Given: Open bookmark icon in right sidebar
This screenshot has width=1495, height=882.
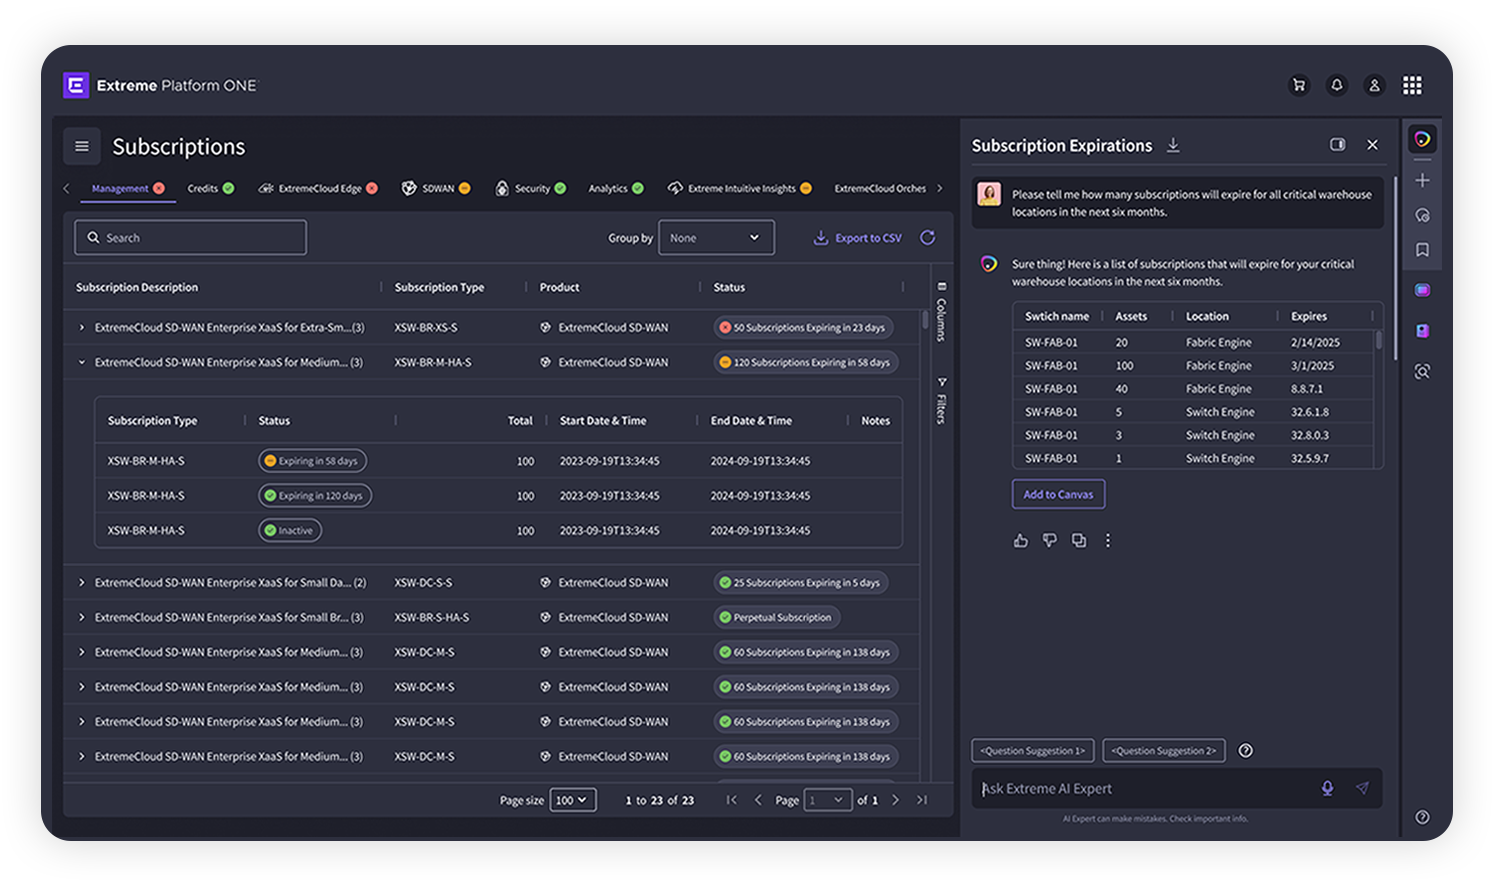Looking at the screenshot, I should [1422, 251].
